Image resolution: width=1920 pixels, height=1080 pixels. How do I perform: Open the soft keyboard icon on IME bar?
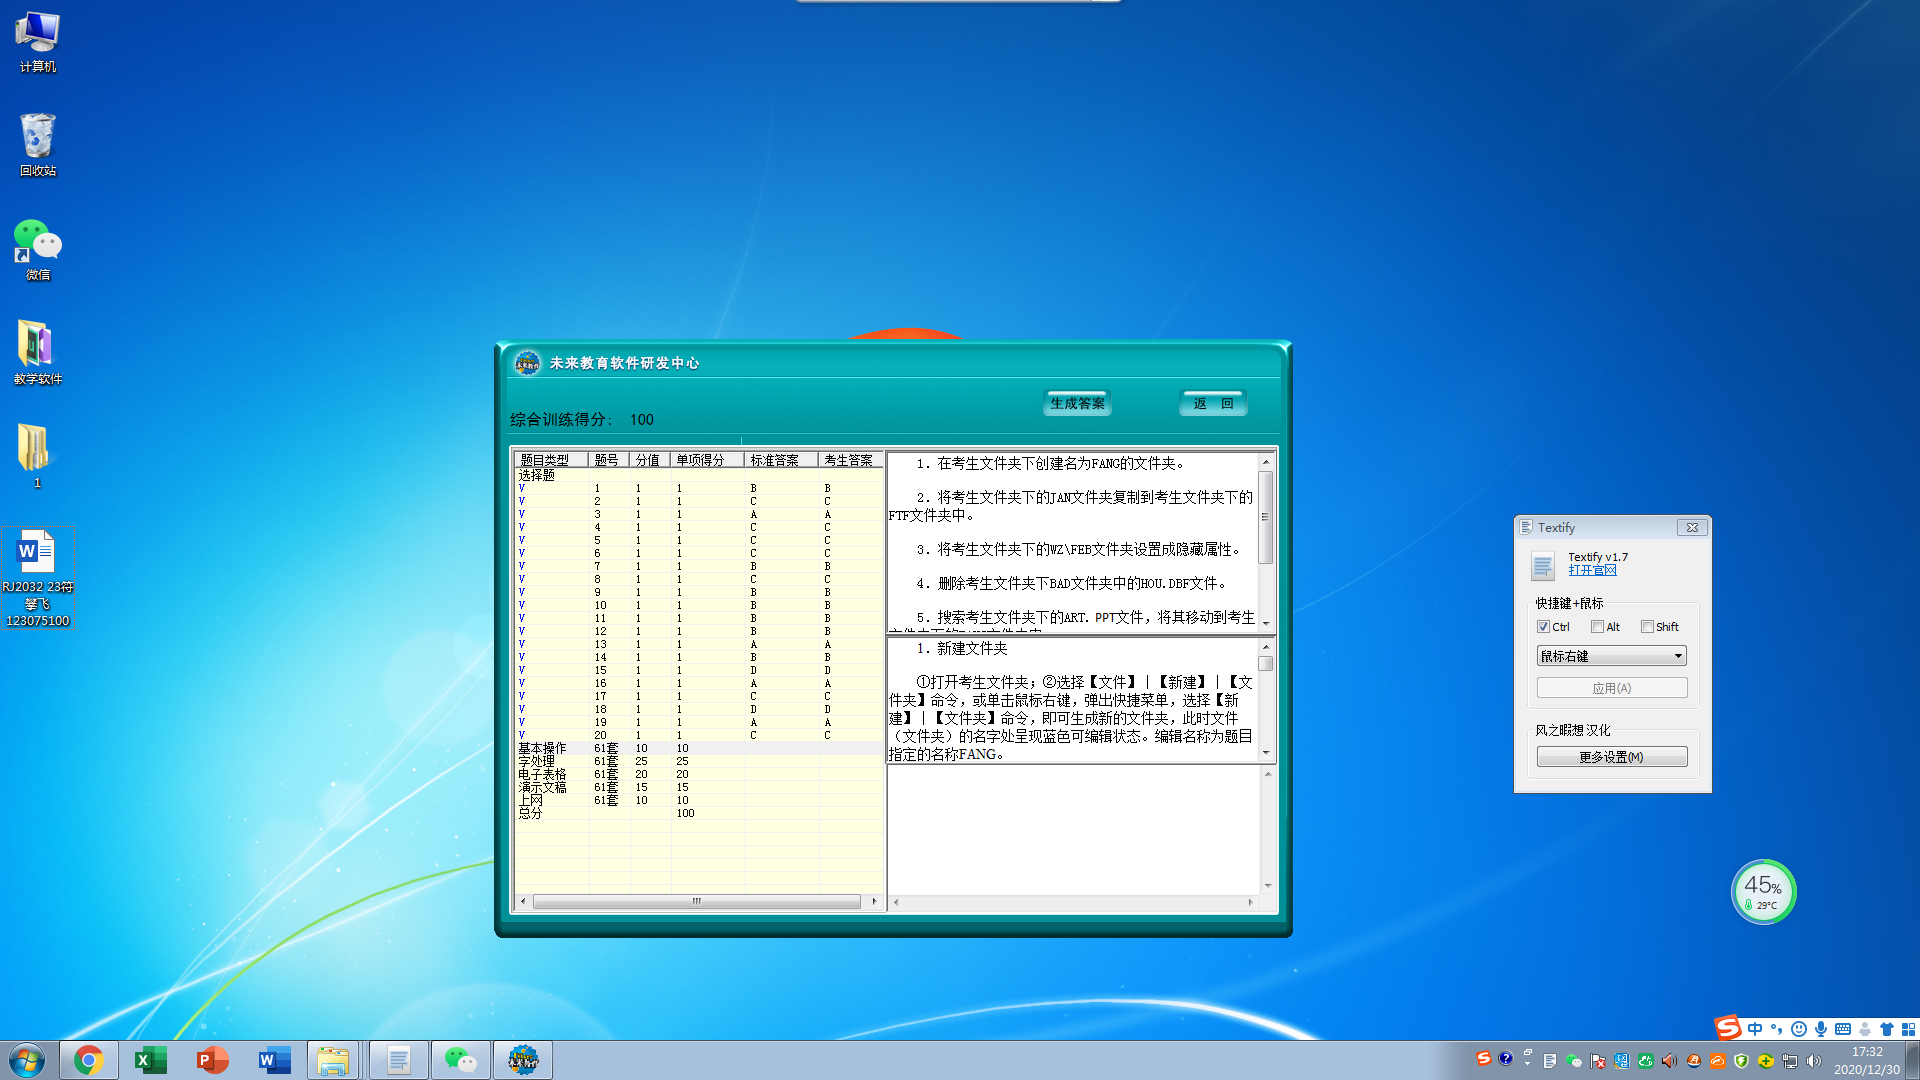click(1843, 1029)
